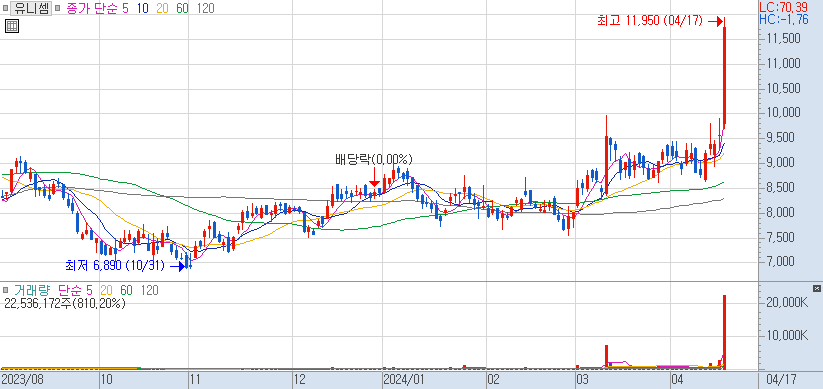Select the price 5-day moving average legend
Screen dimensions: 823x389
tap(125, 8)
